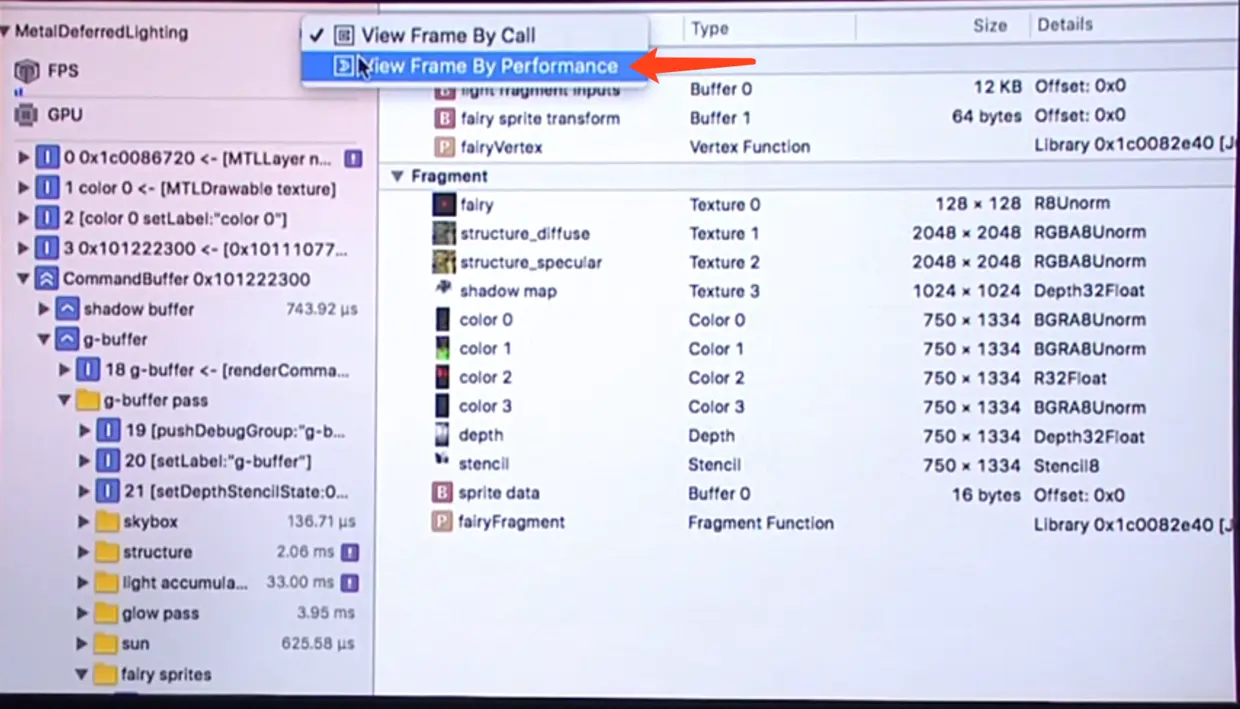Toggle the checkmark on View Frame By Call
Image resolution: width=1240 pixels, height=709 pixels.
(317, 35)
